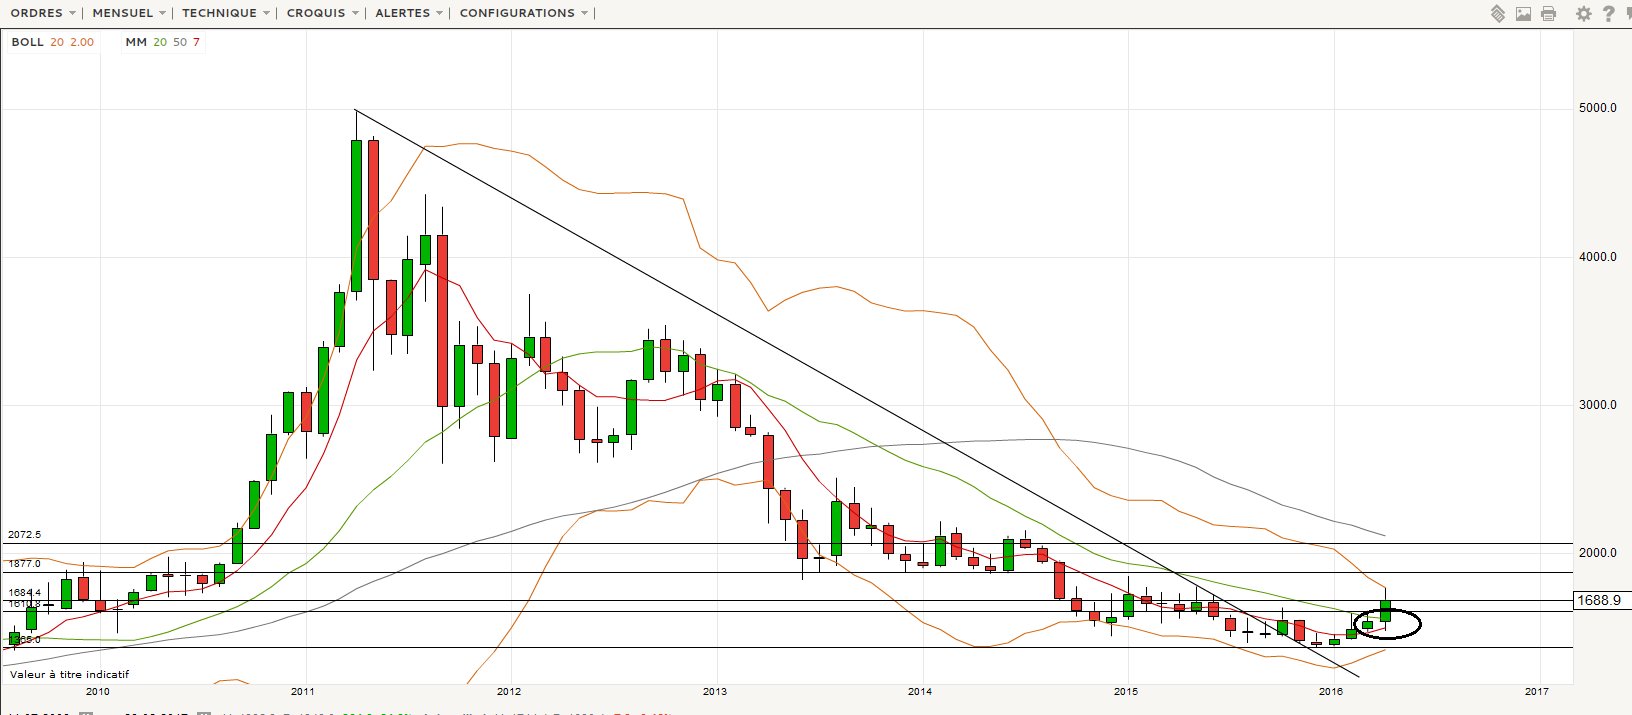Screen dimensions: 1632x715
Task: Click the 1684.4 horizontal level label
Action: [x=24, y=593]
